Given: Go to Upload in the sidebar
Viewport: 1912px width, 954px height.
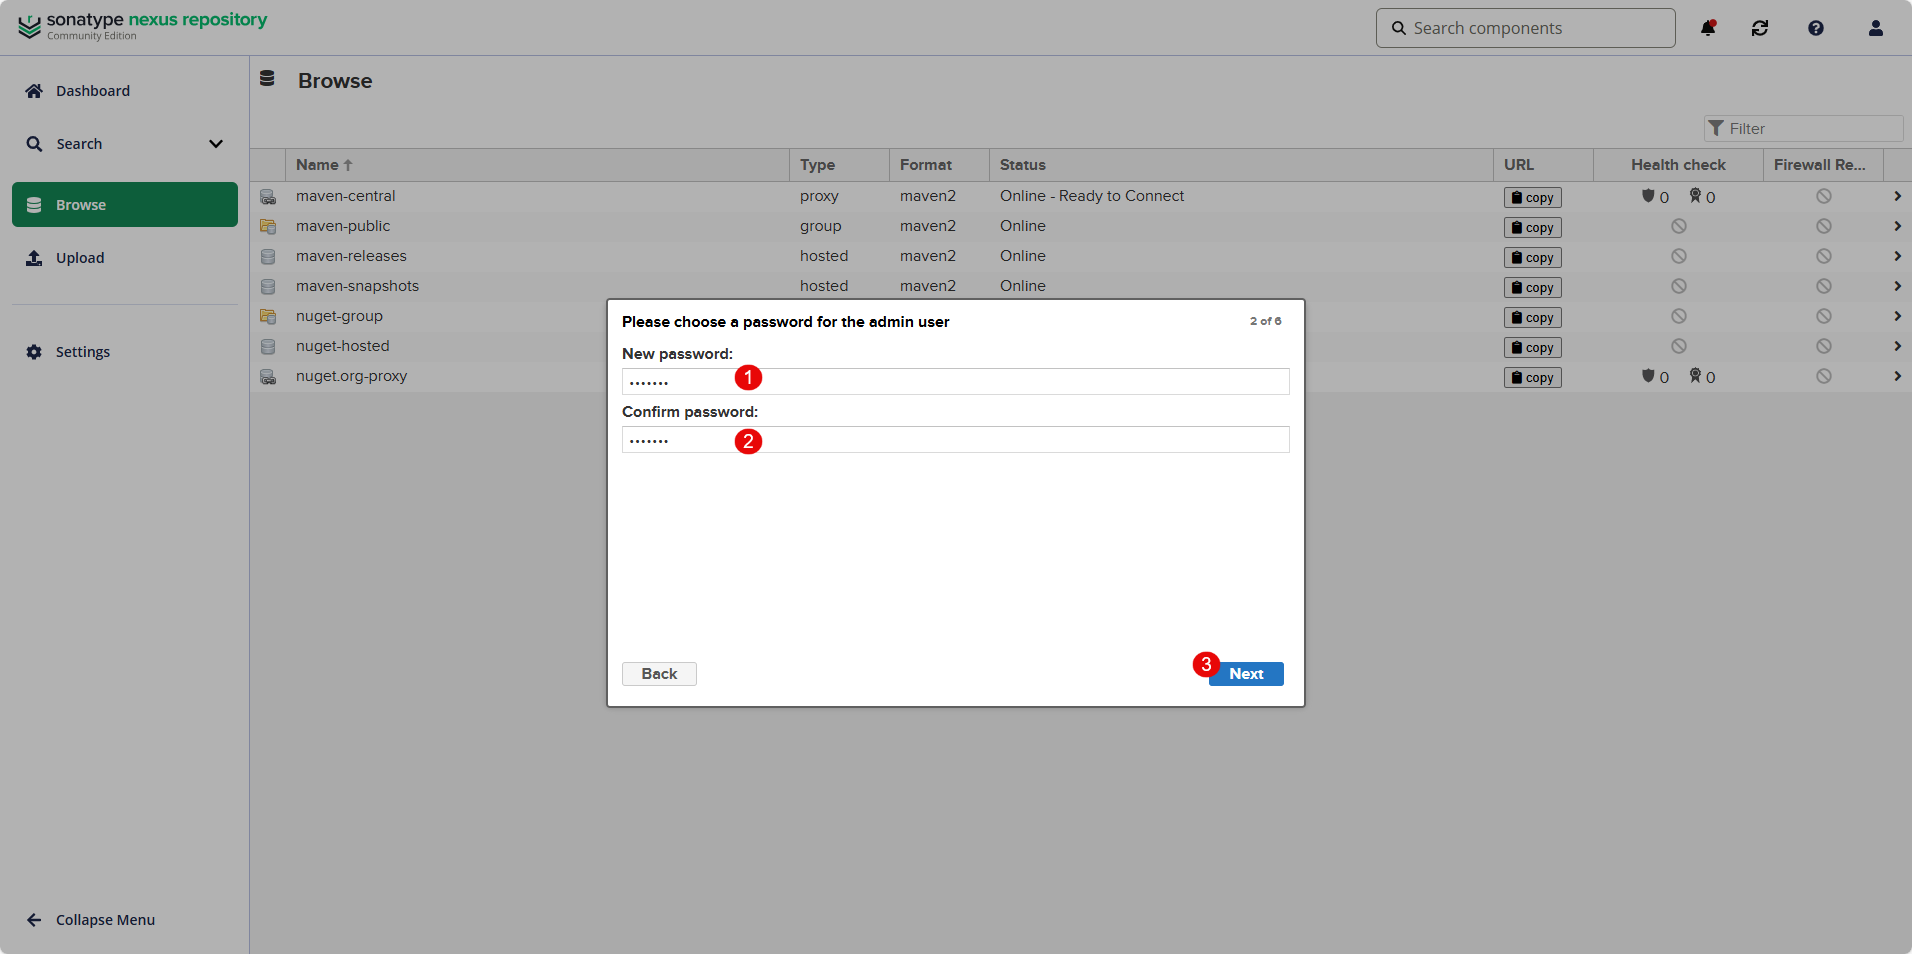Looking at the screenshot, I should pos(79,258).
